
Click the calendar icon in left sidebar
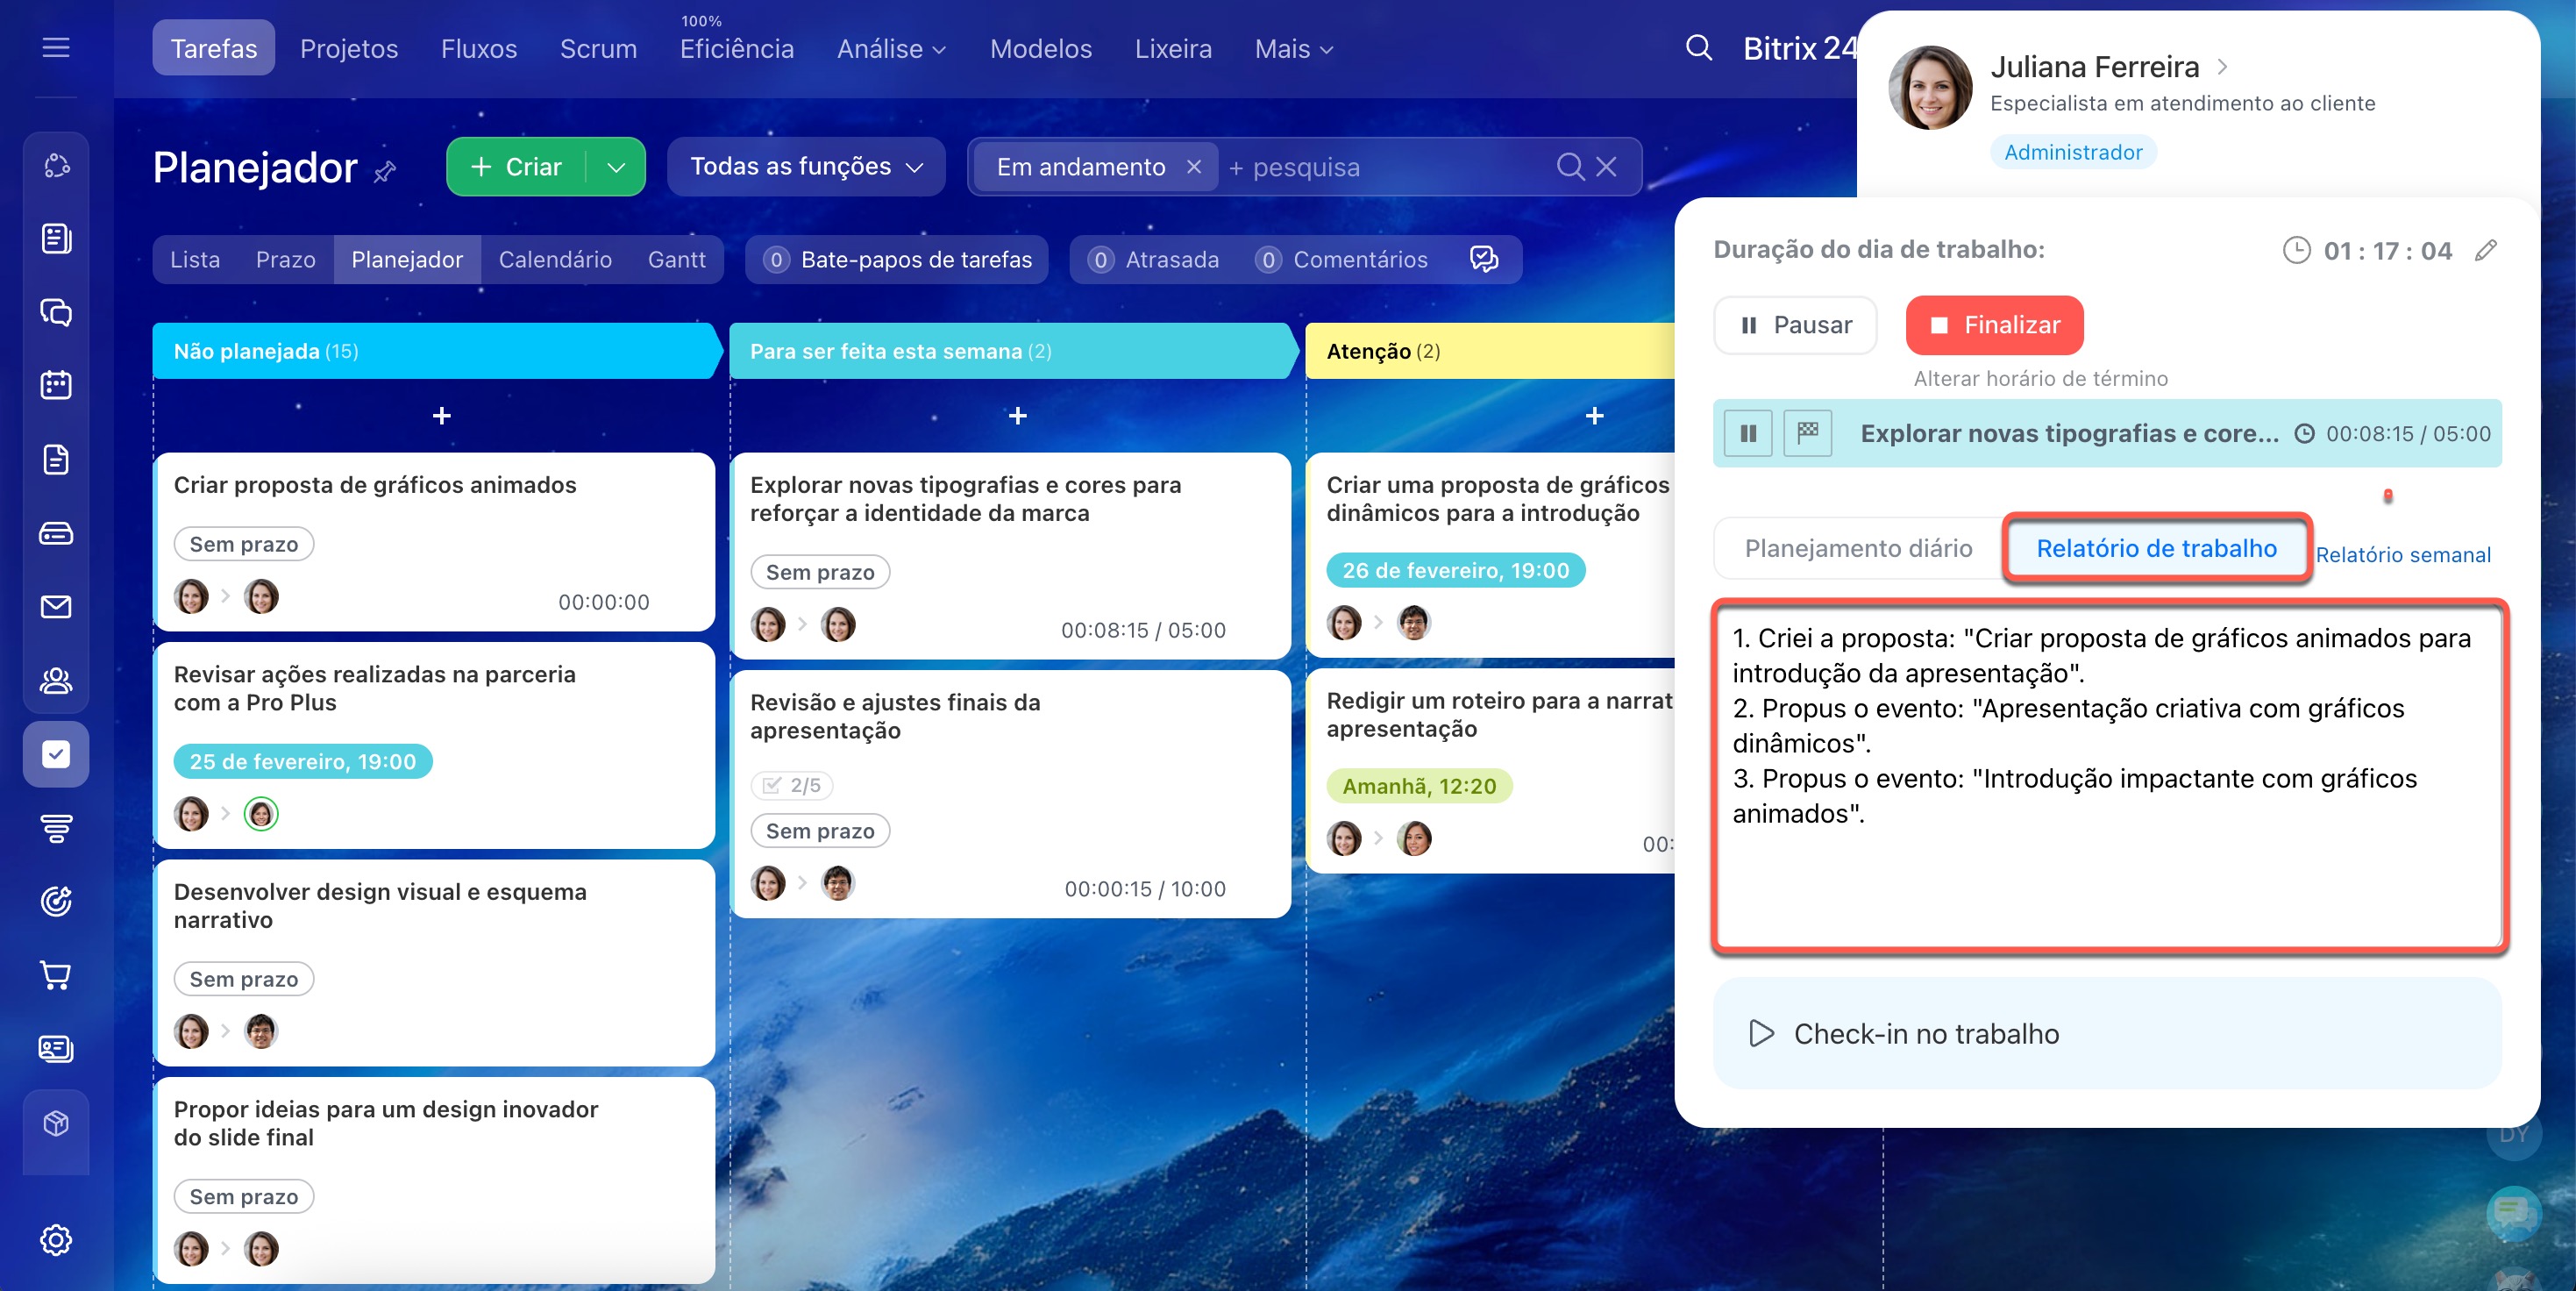tap(56, 385)
